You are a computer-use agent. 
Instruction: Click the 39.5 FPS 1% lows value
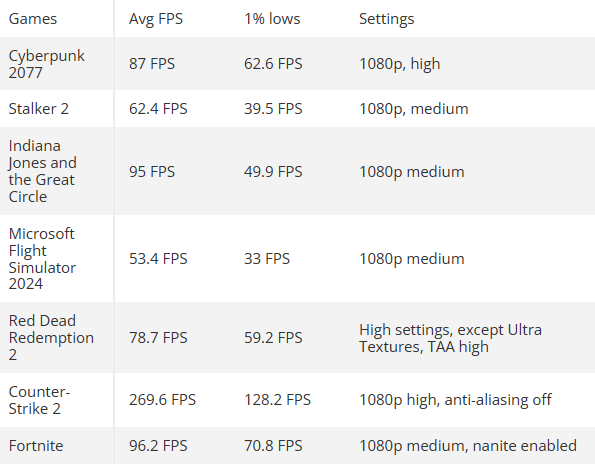[273, 109]
